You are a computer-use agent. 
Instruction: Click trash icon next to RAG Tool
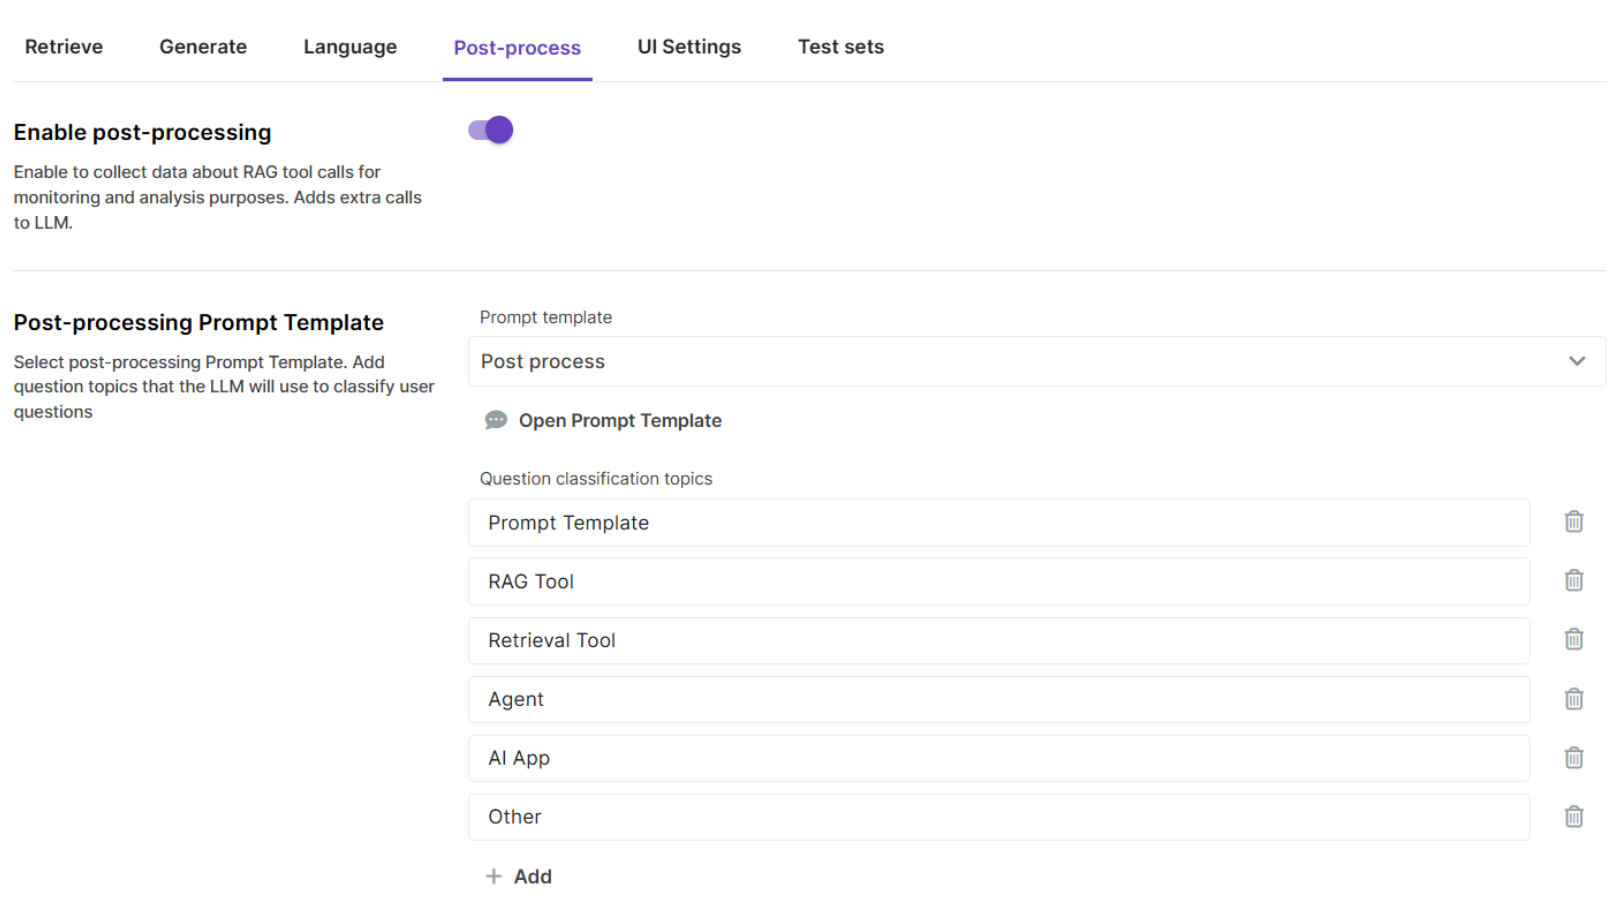[1573, 581]
